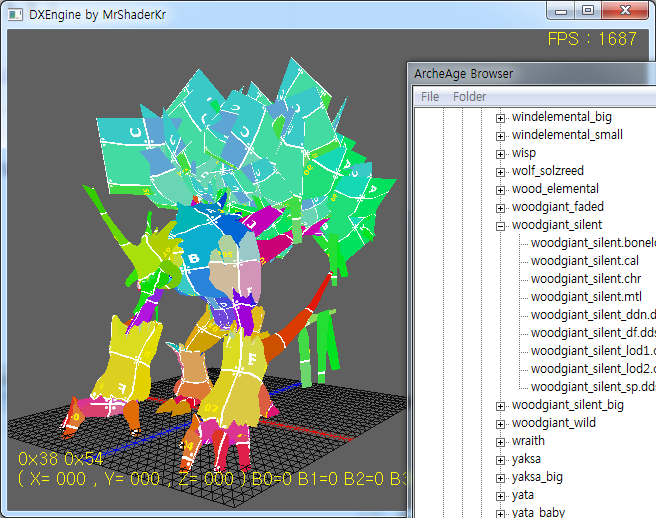Select the woodgiant_faded tree item
This screenshot has height=518, width=656.
pyautogui.click(x=557, y=207)
